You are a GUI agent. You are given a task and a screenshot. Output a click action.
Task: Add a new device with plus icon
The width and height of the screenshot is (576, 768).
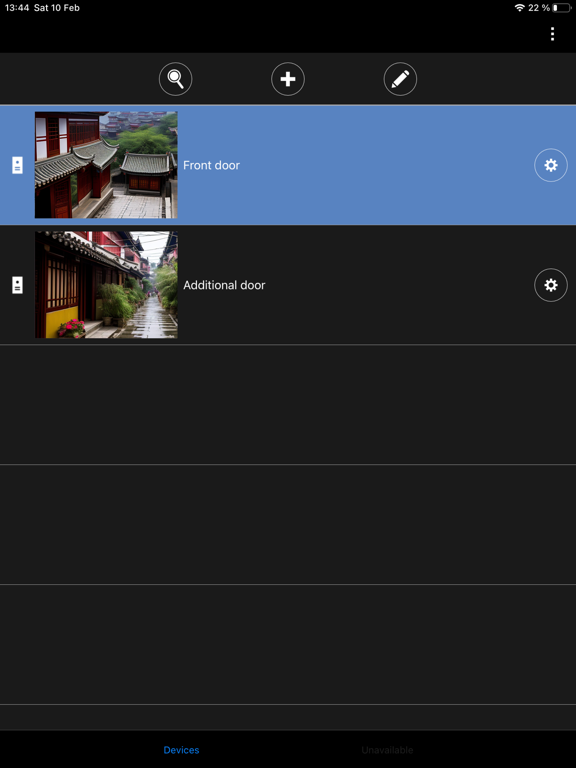(288, 79)
